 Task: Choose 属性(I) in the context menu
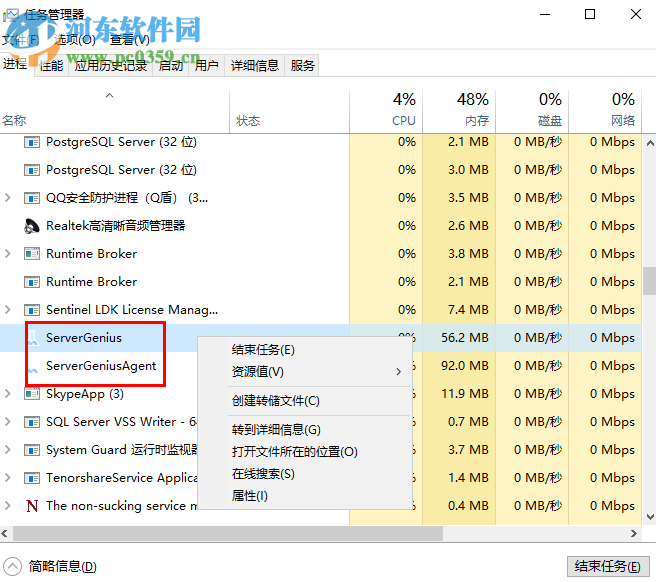point(250,496)
